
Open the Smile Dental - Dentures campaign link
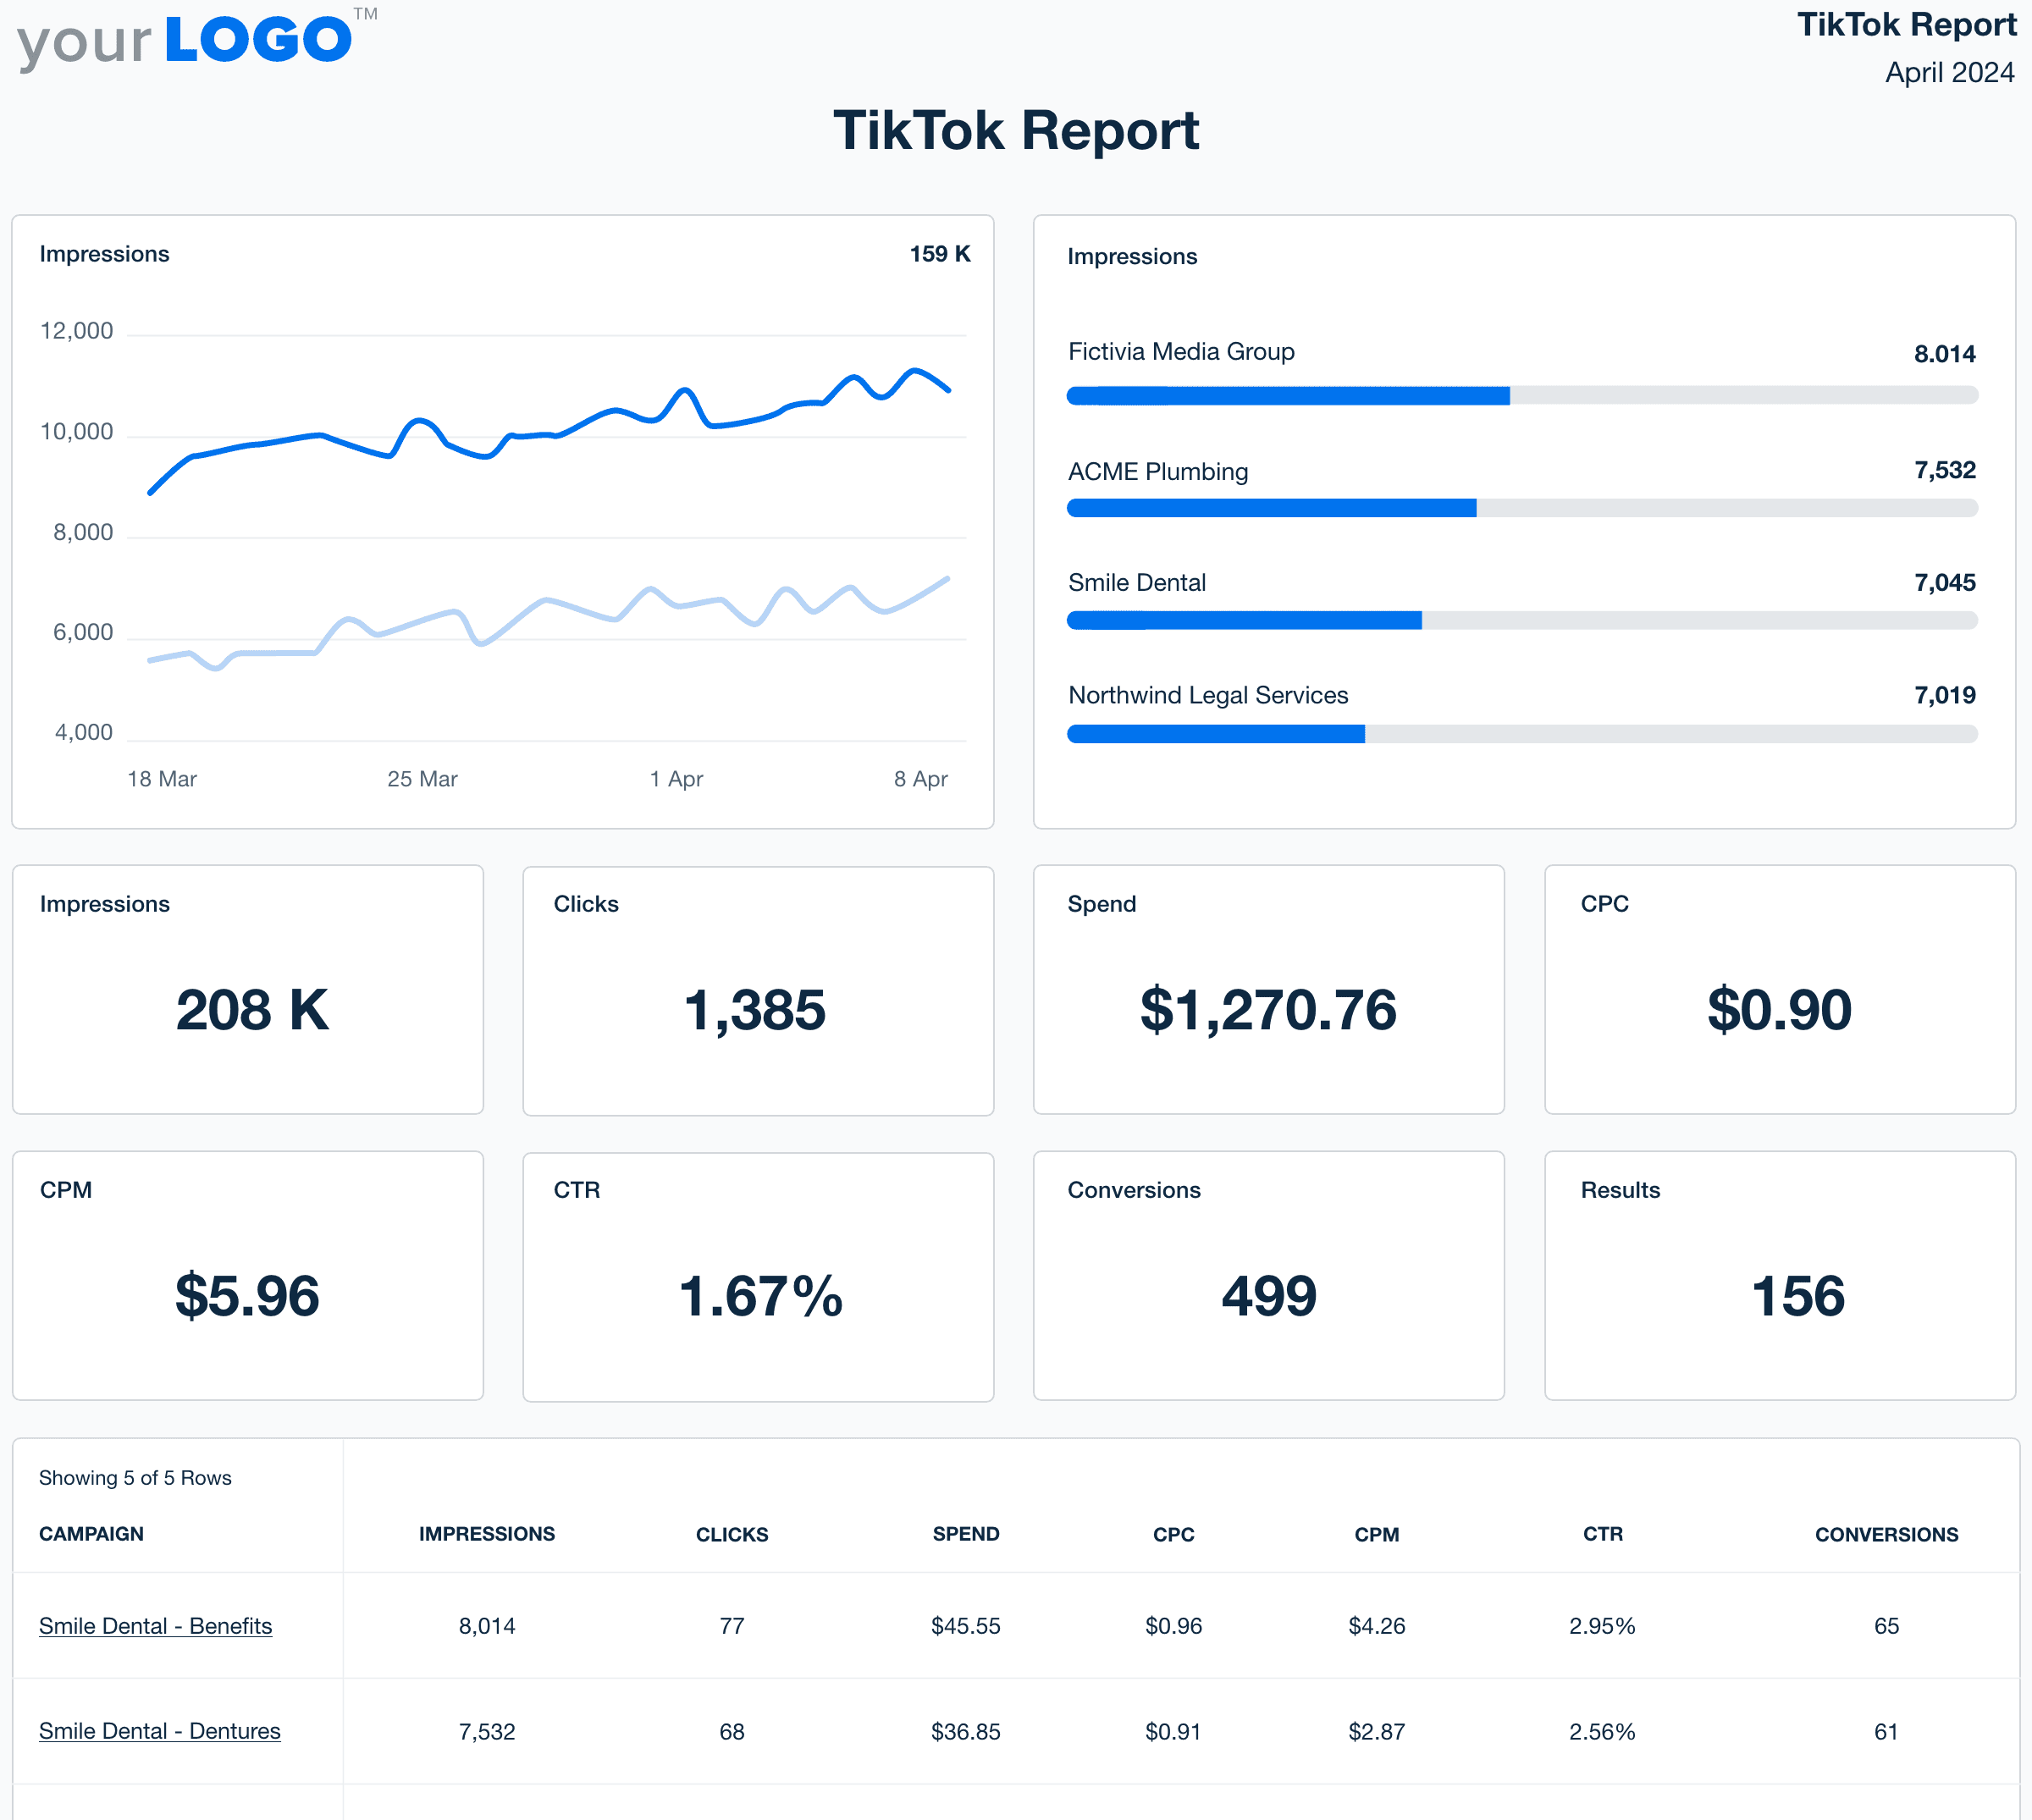[159, 1731]
